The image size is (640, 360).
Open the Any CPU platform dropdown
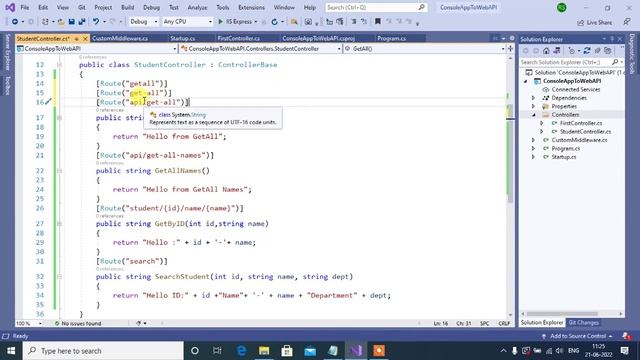pyautogui.click(x=188, y=22)
